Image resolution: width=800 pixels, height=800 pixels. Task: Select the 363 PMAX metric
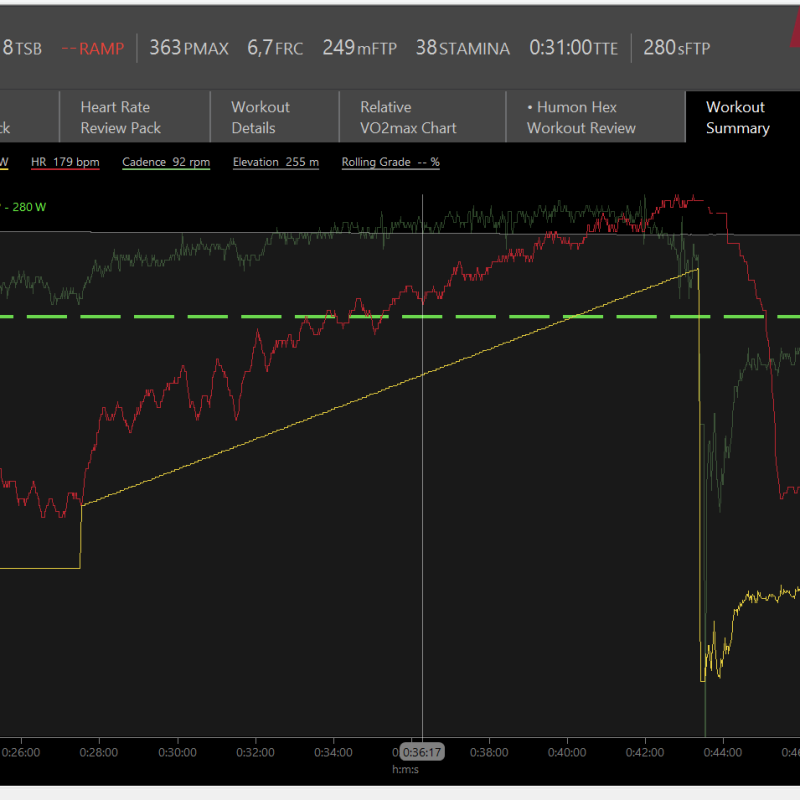(x=189, y=48)
